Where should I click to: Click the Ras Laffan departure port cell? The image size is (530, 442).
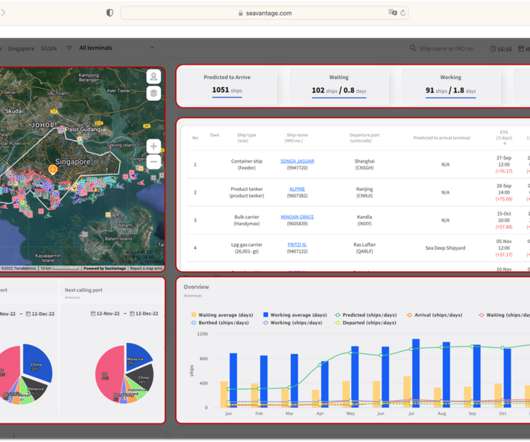364,248
